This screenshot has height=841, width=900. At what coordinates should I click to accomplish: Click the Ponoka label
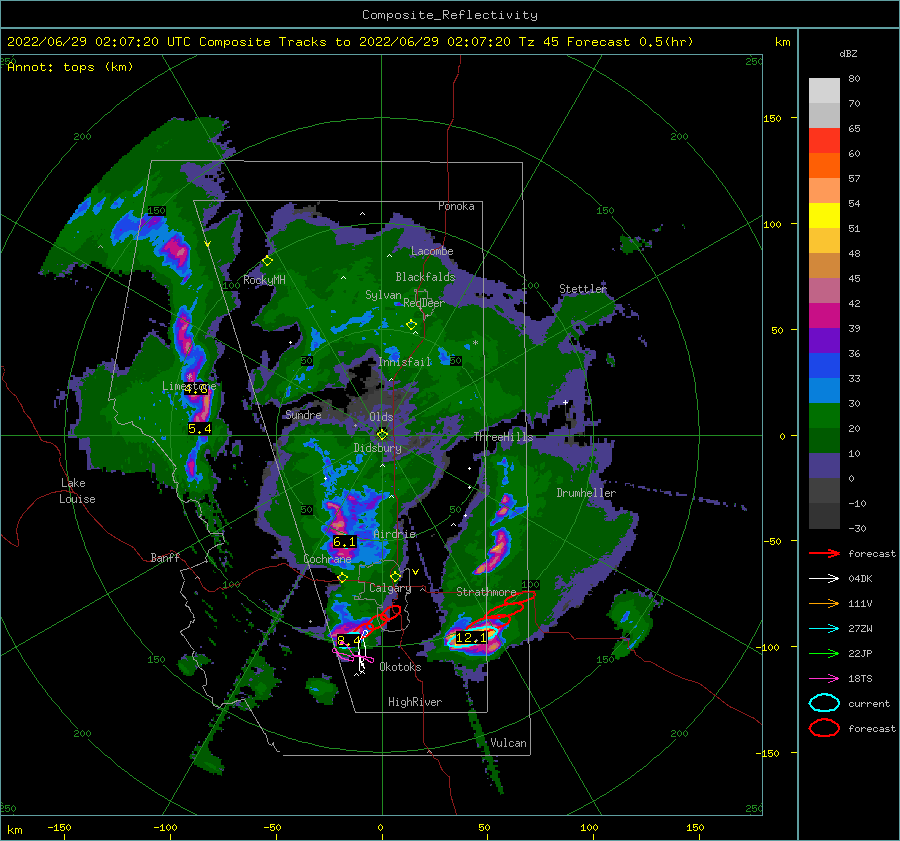coord(456,206)
